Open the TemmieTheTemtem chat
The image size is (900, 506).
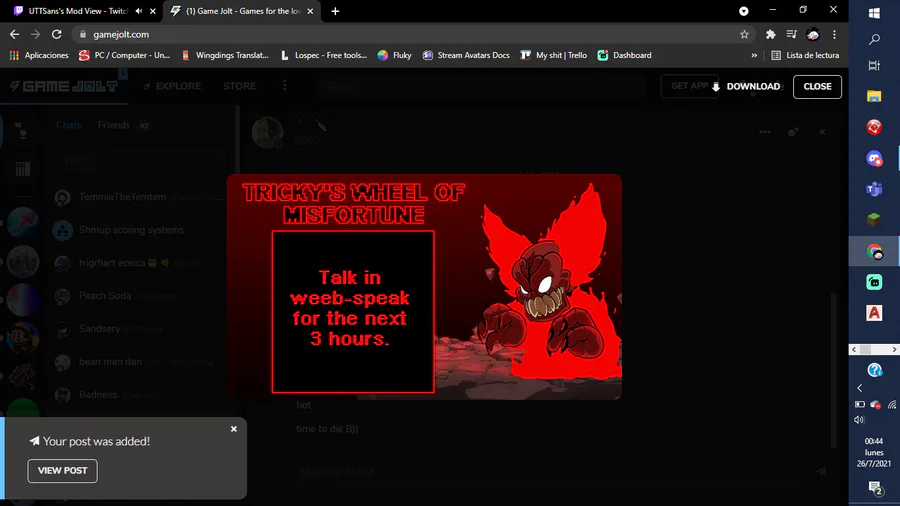[138, 197]
